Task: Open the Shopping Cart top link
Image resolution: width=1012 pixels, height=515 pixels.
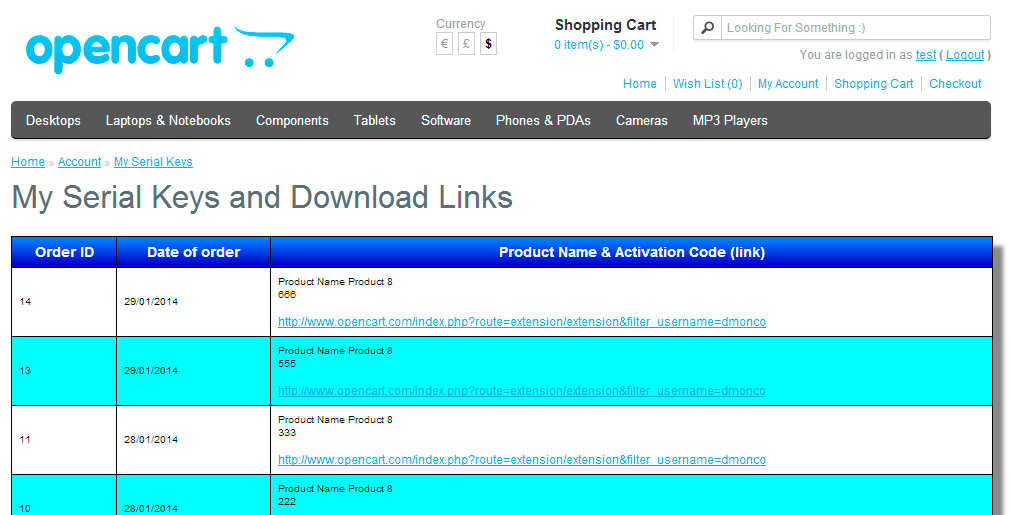Action: [873, 84]
